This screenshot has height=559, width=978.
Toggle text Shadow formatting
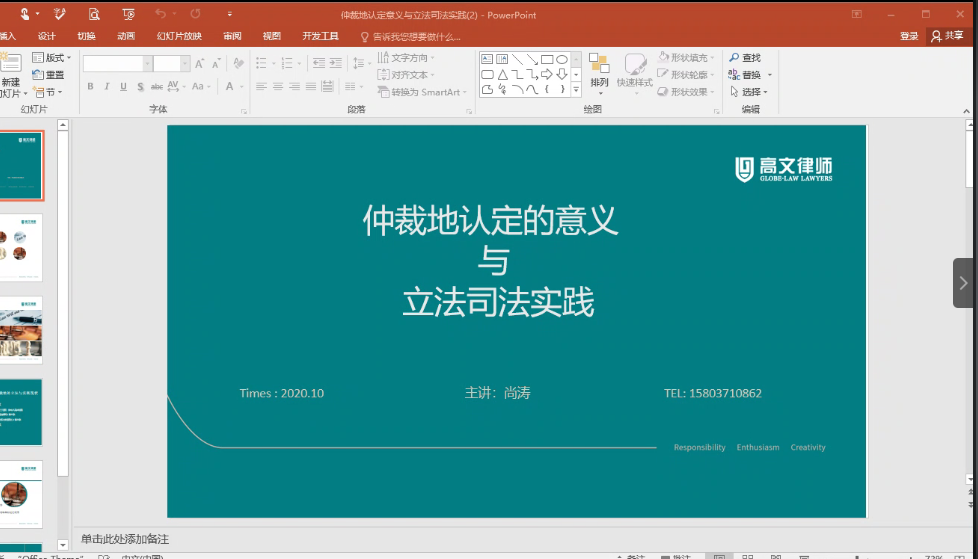tap(140, 86)
